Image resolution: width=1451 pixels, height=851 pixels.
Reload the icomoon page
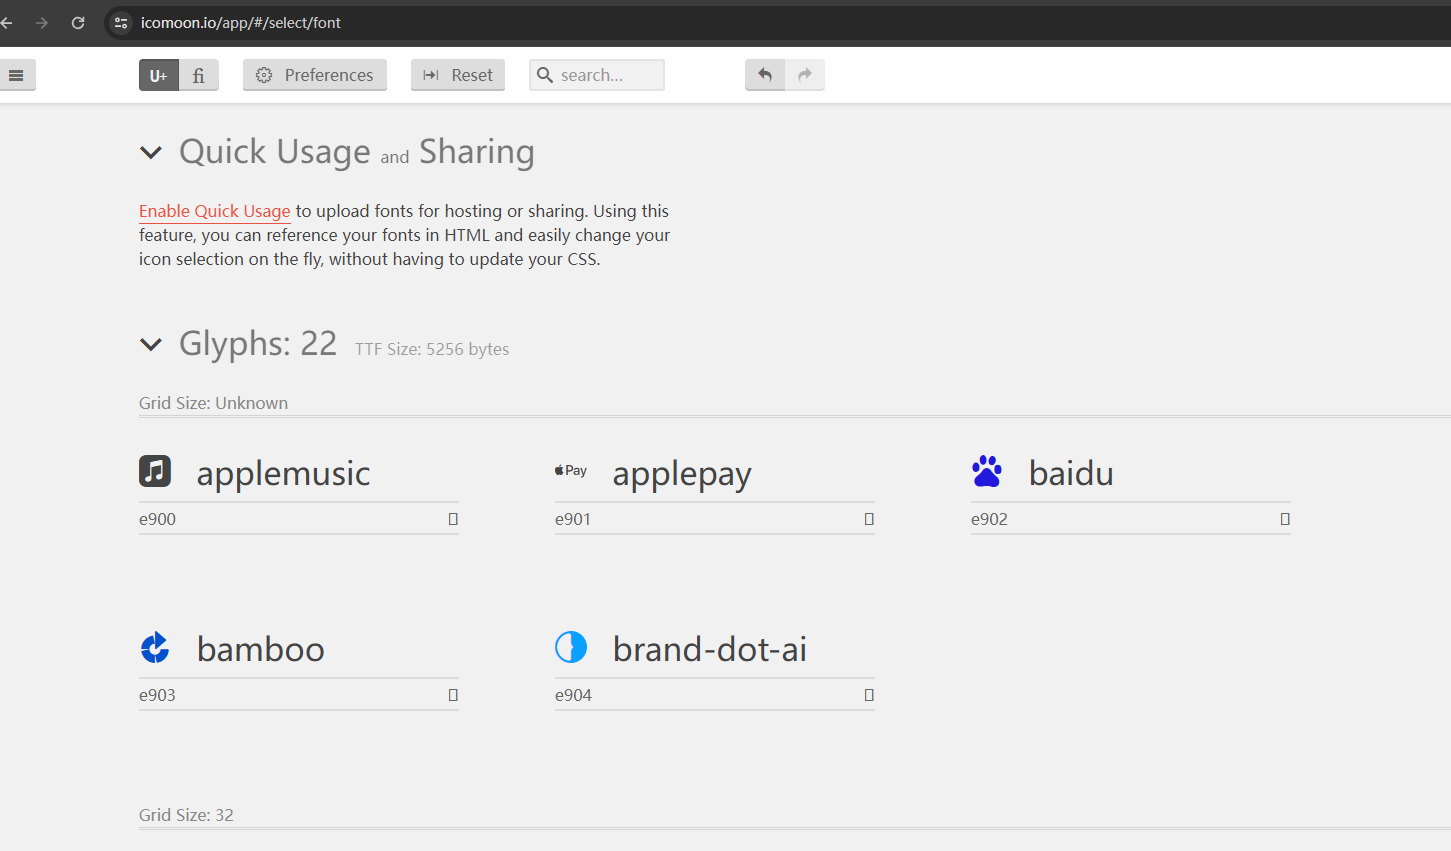click(78, 22)
